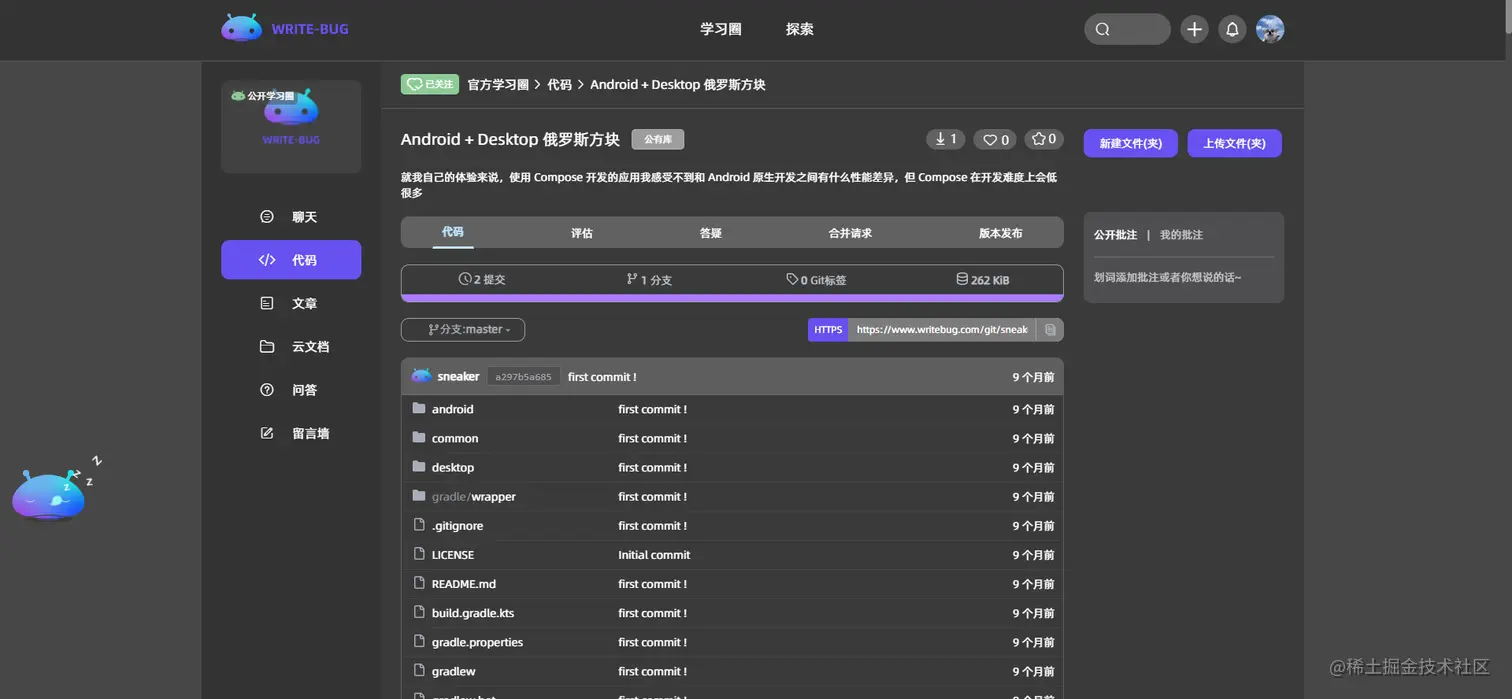Open 云文档 in sidebar
This screenshot has width=1512, height=699.
click(x=291, y=347)
